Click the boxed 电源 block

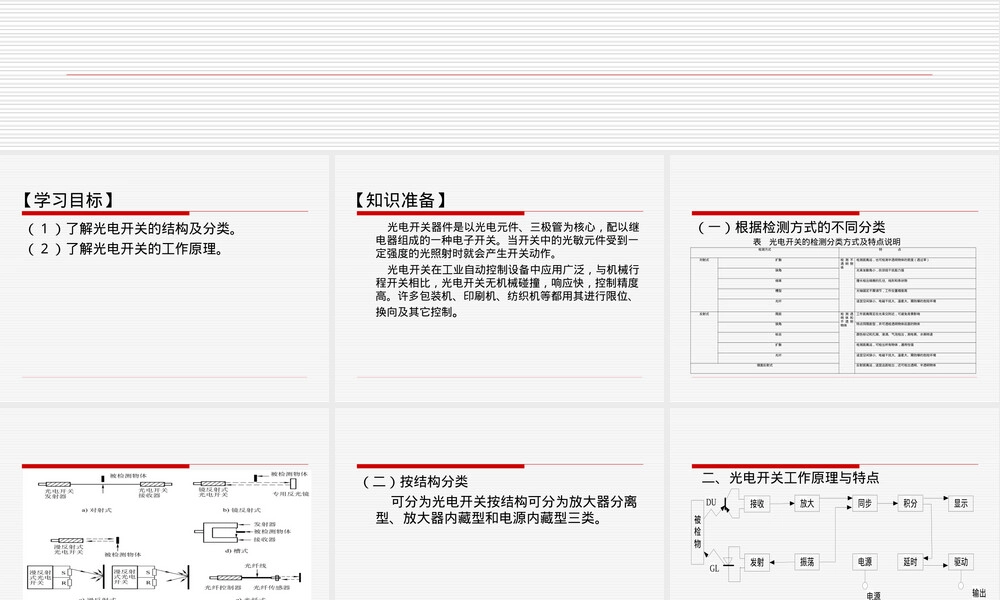(865, 562)
